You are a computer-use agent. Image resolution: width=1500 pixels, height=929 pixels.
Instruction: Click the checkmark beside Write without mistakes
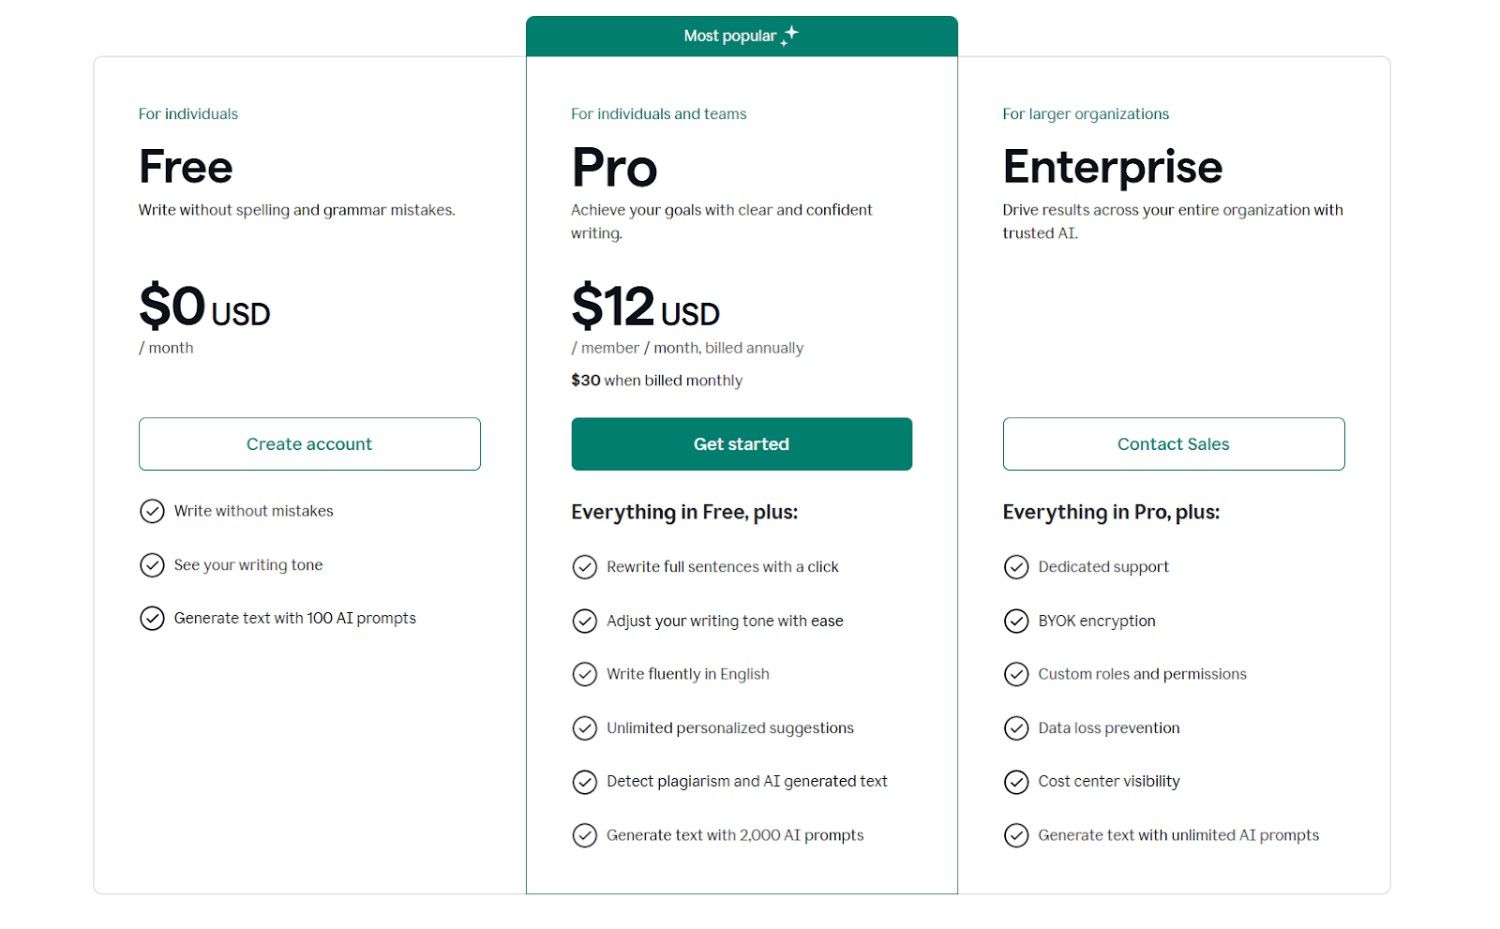point(152,511)
